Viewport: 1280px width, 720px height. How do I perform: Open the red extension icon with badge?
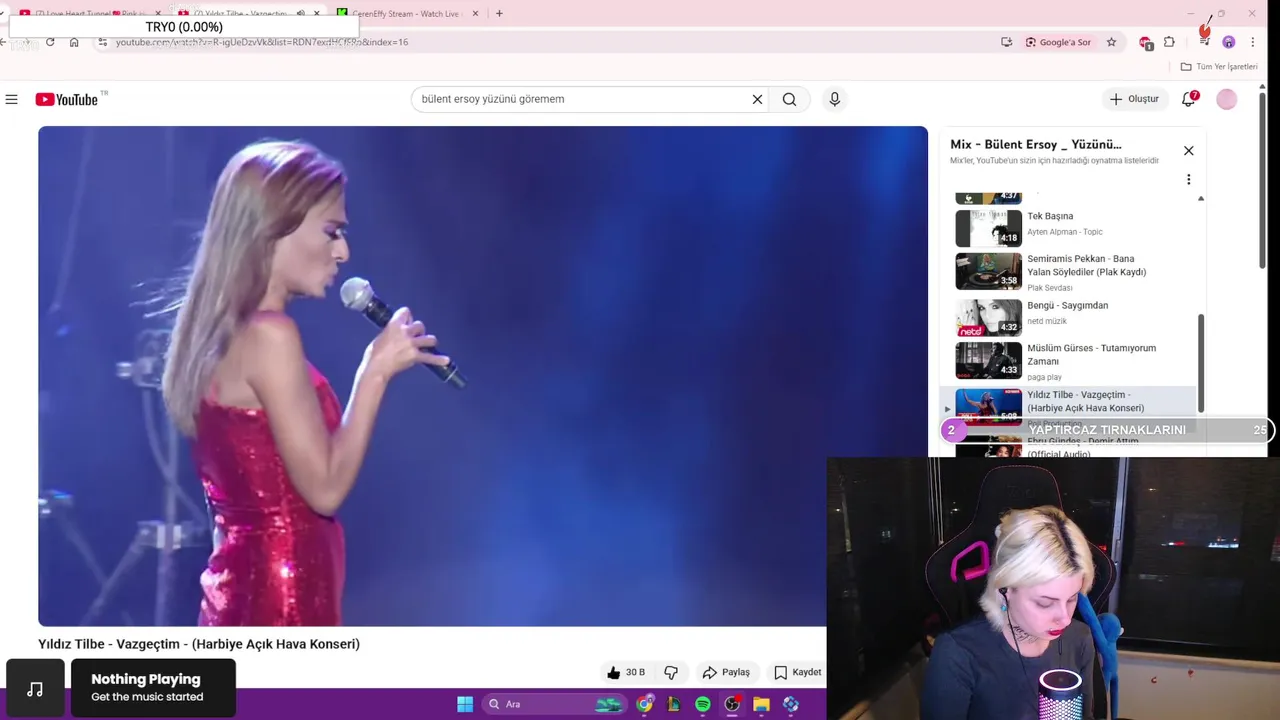[x=1146, y=42]
